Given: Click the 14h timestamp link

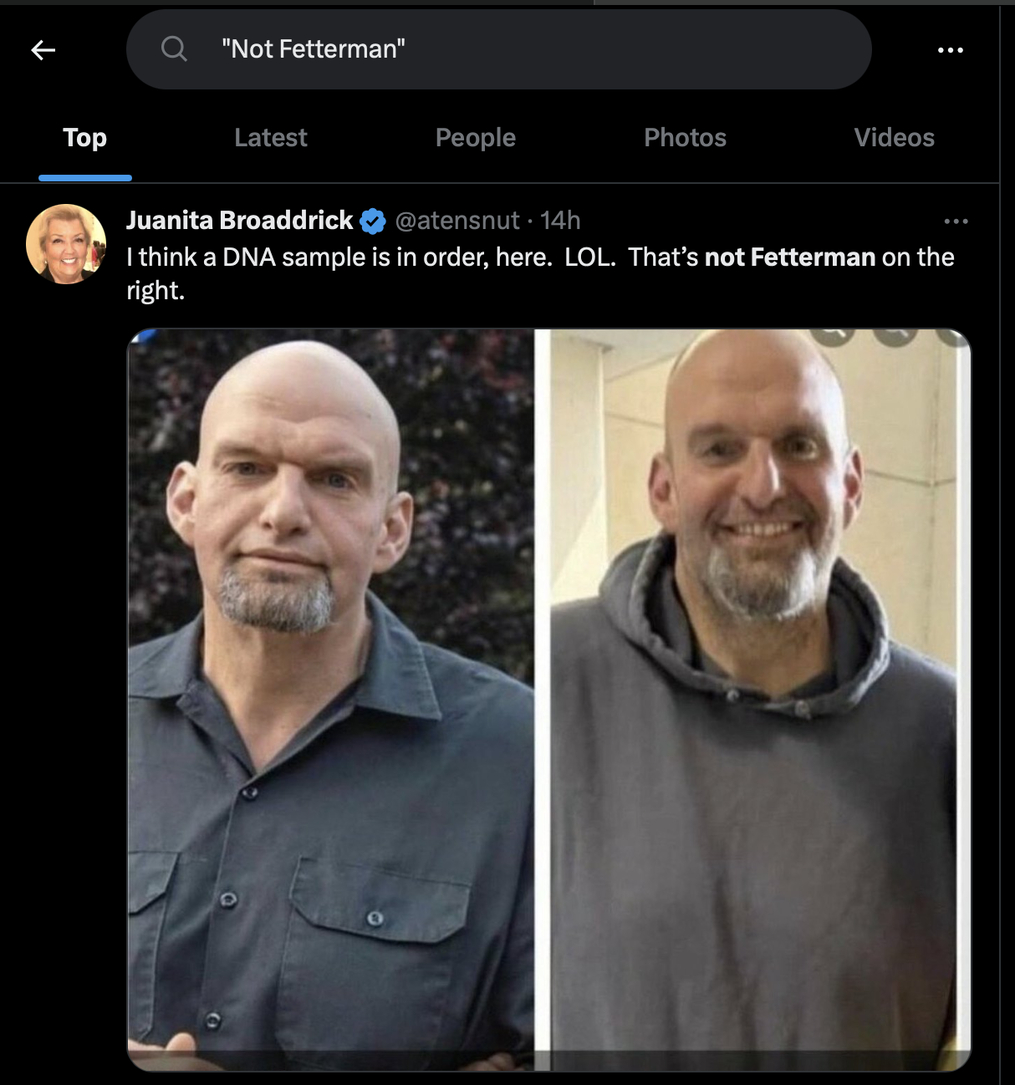Looking at the screenshot, I should pos(560,220).
